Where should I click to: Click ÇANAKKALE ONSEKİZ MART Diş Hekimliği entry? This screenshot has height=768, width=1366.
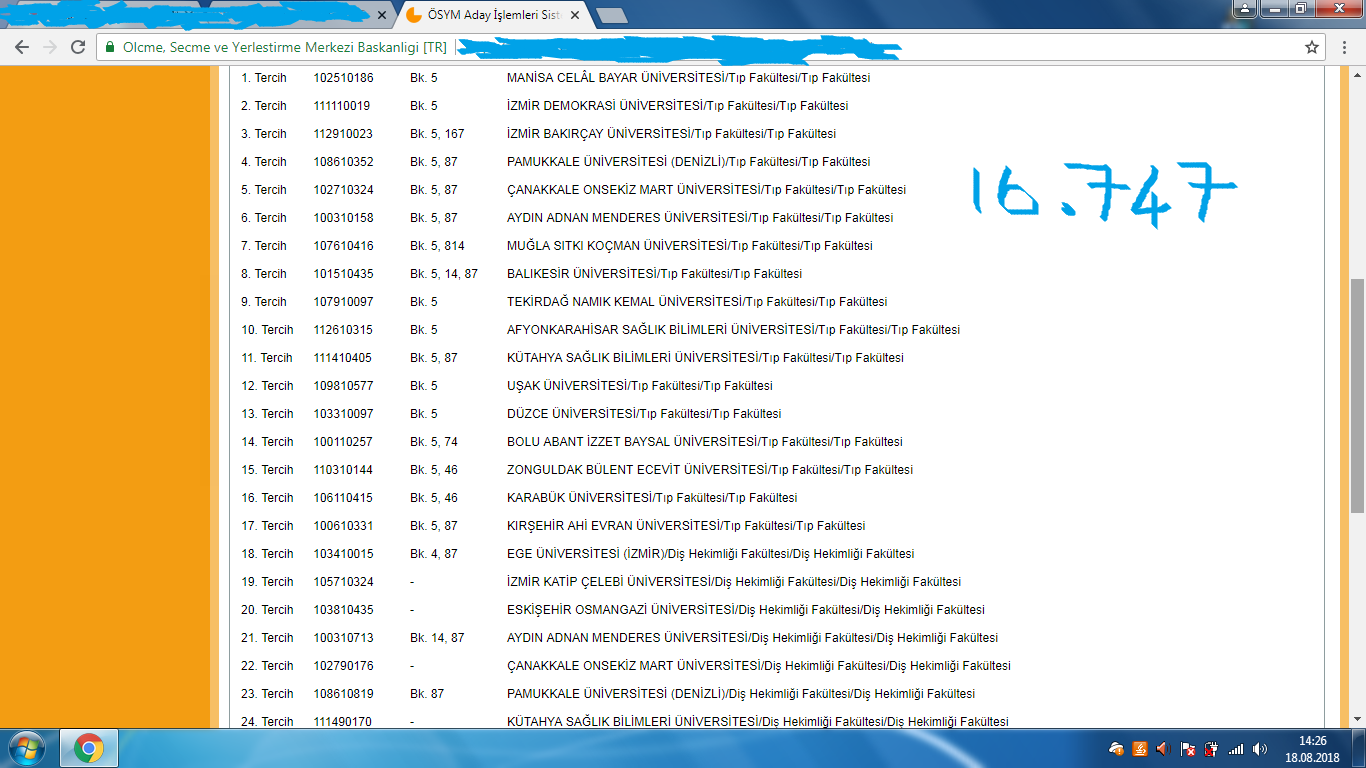(x=759, y=666)
